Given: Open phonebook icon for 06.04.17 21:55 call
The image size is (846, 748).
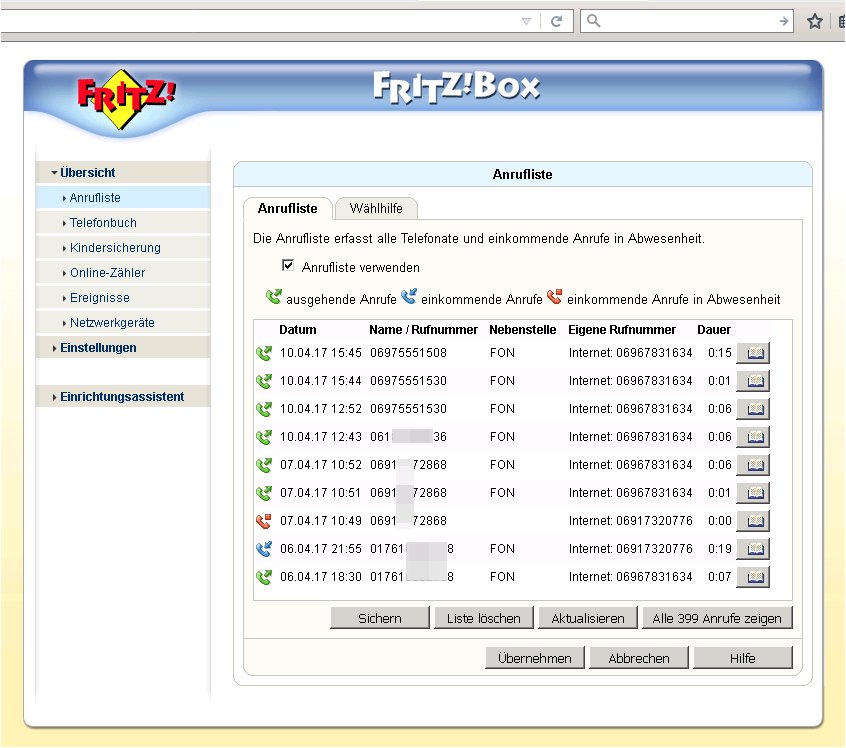Looking at the screenshot, I should [753, 549].
